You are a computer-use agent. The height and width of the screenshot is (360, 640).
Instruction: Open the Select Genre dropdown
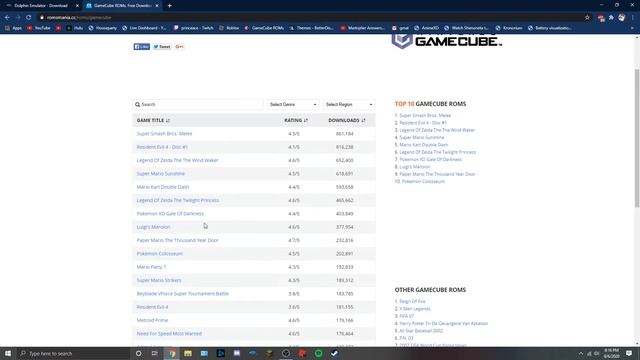pos(293,104)
